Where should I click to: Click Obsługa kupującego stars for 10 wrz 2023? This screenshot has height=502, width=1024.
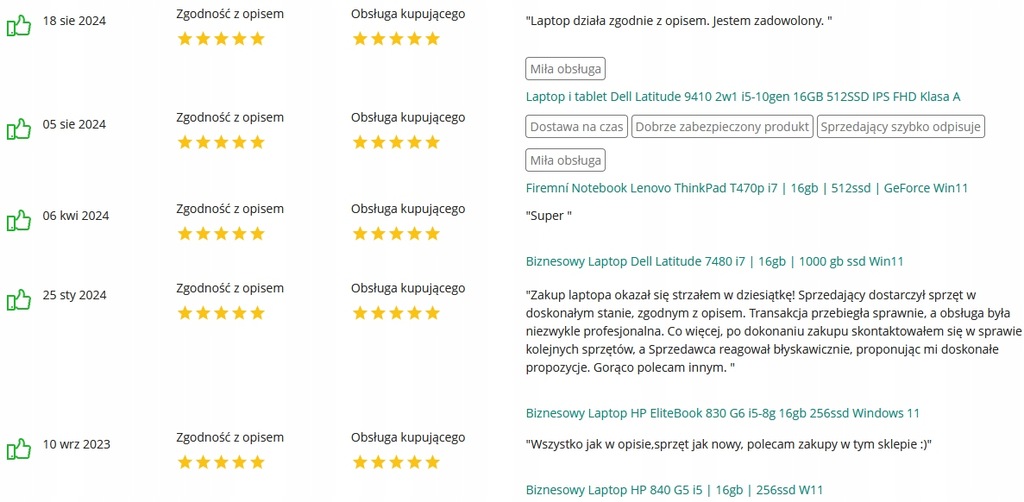pyautogui.click(x=395, y=462)
